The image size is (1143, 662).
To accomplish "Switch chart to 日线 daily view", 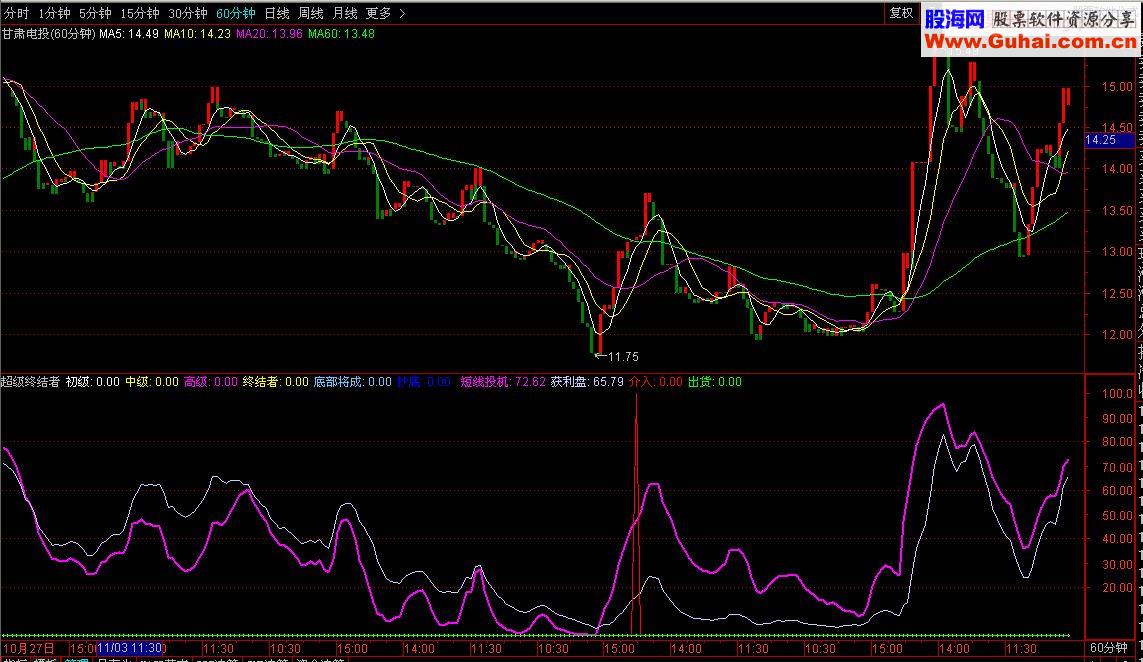I will click(277, 13).
